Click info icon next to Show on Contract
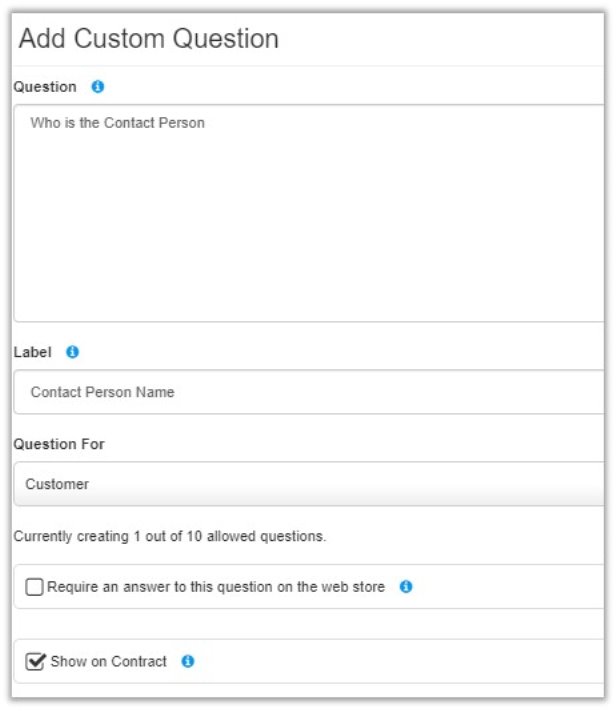Image resolution: width=616 pixels, height=711 pixels. (188, 661)
